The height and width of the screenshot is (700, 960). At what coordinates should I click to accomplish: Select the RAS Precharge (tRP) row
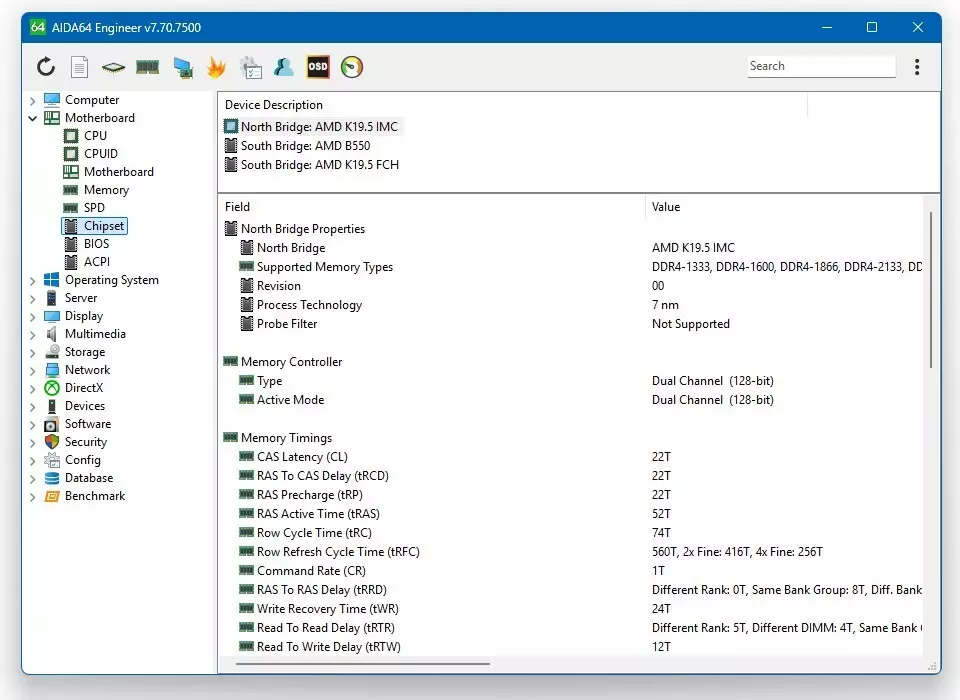click(x=572, y=495)
